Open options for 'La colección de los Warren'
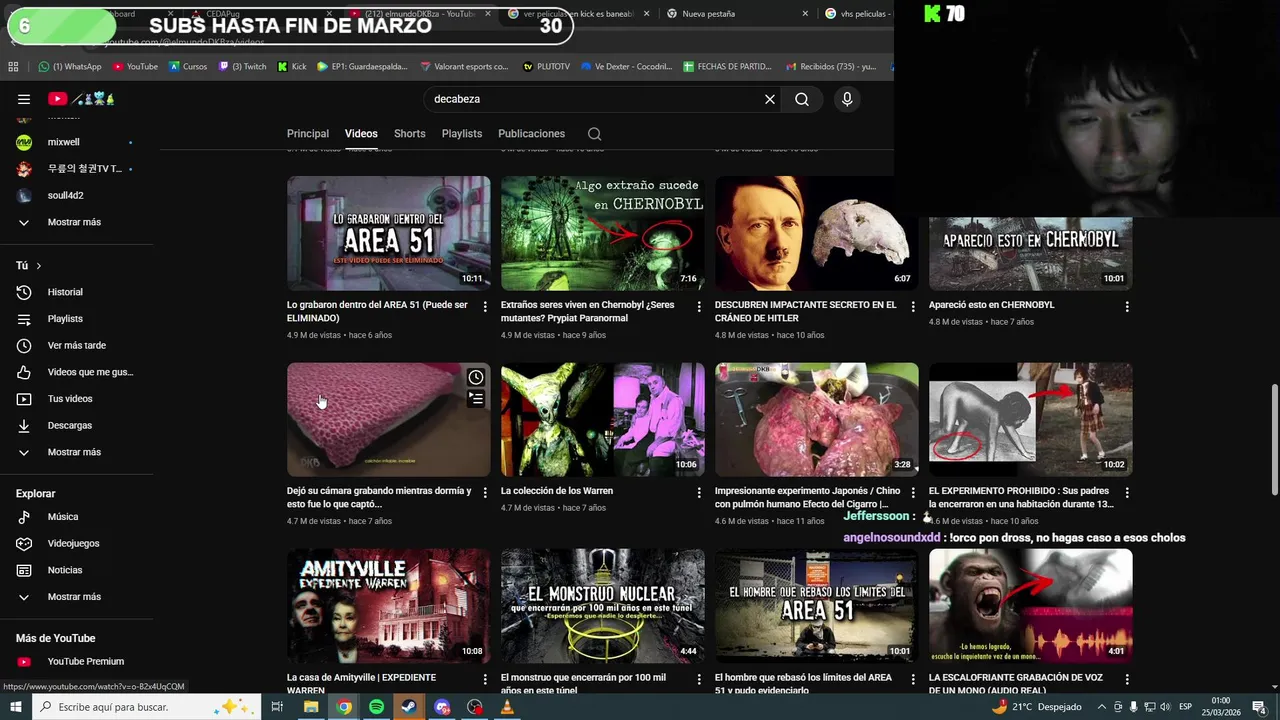This screenshot has width=1280, height=720. (699, 493)
